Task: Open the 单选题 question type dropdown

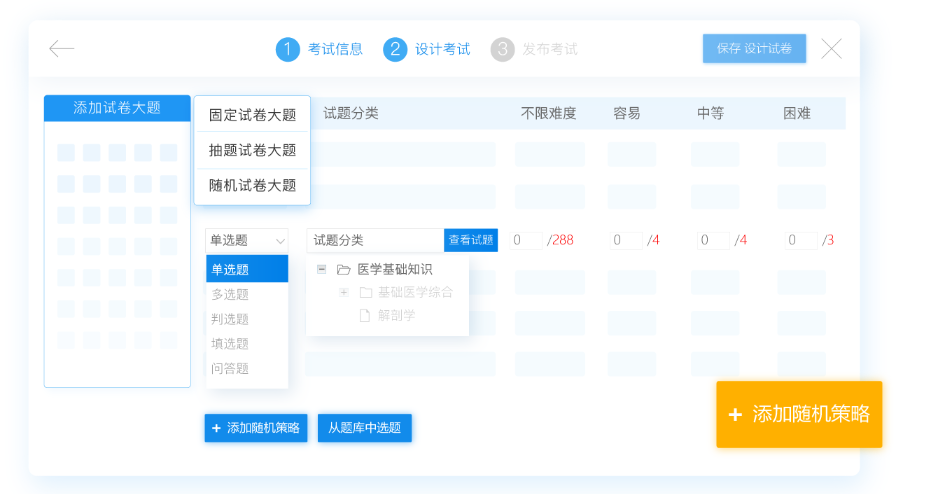Action: [246, 240]
